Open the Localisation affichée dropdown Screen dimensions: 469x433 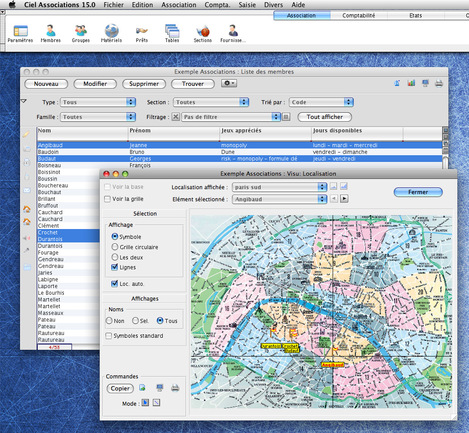tap(279, 187)
